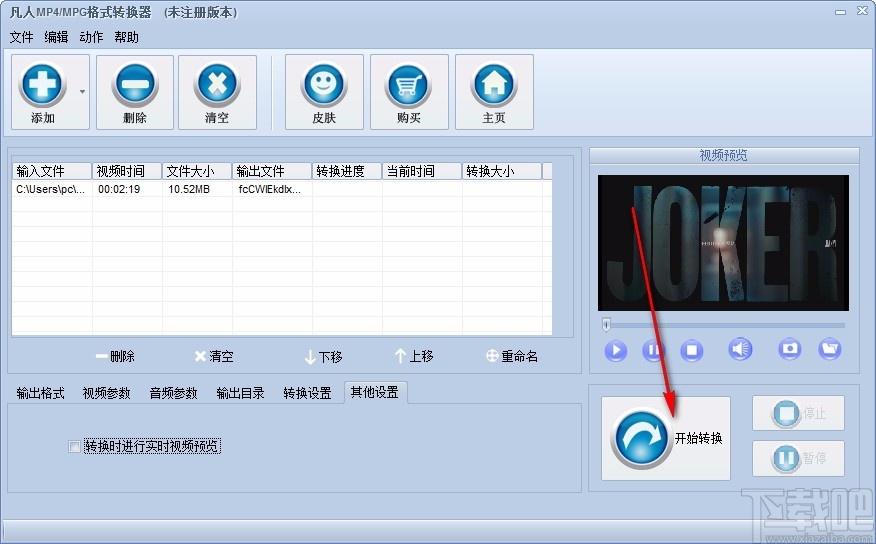
Task: Open the snapshot folder icon in preview
Action: pos(829,350)
